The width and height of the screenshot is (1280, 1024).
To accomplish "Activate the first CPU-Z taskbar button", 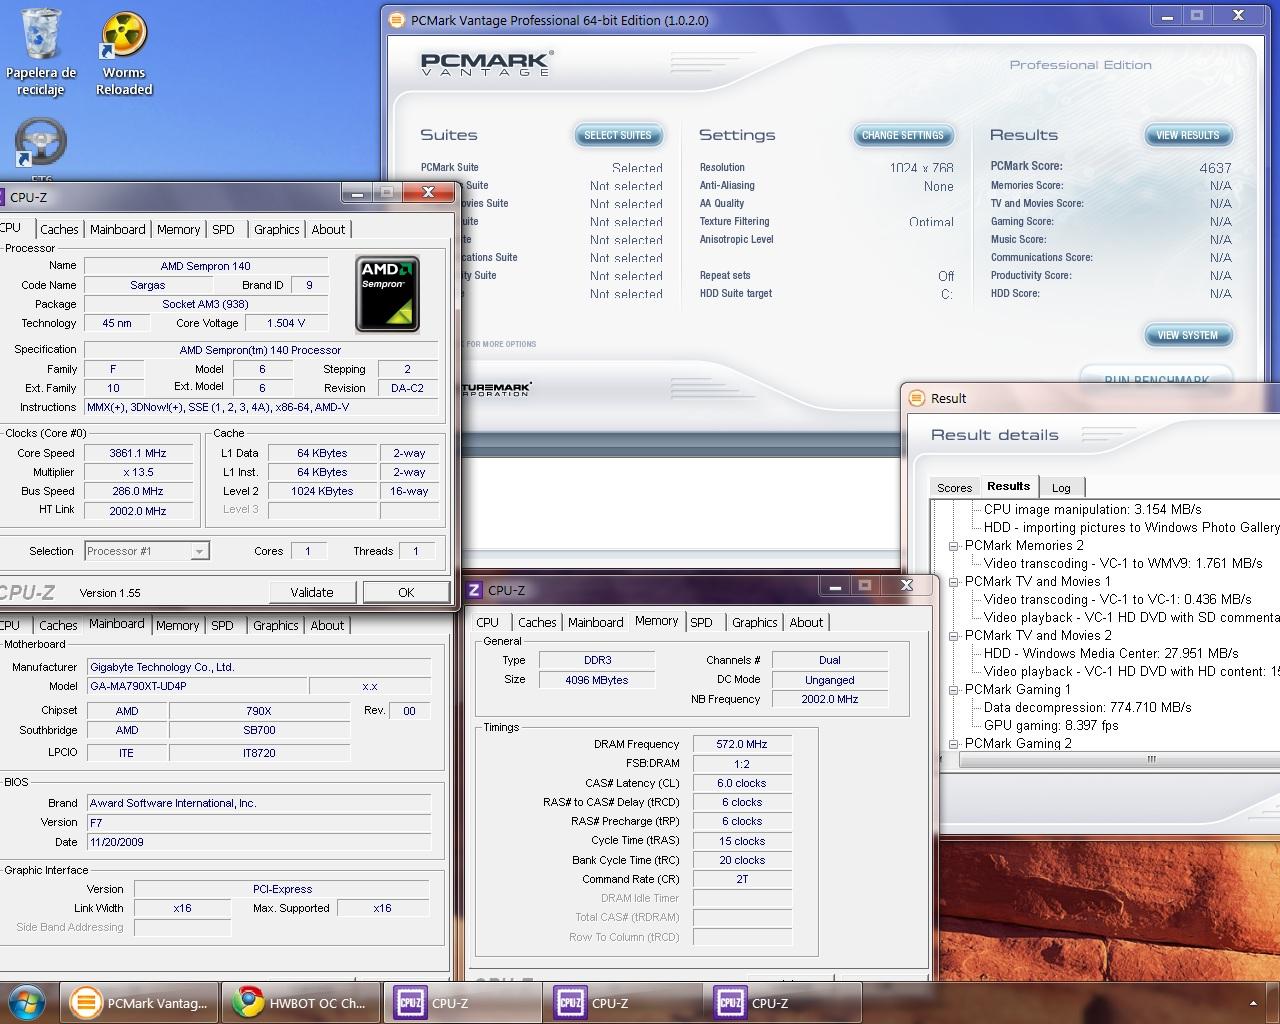I will coord(462,1003).
